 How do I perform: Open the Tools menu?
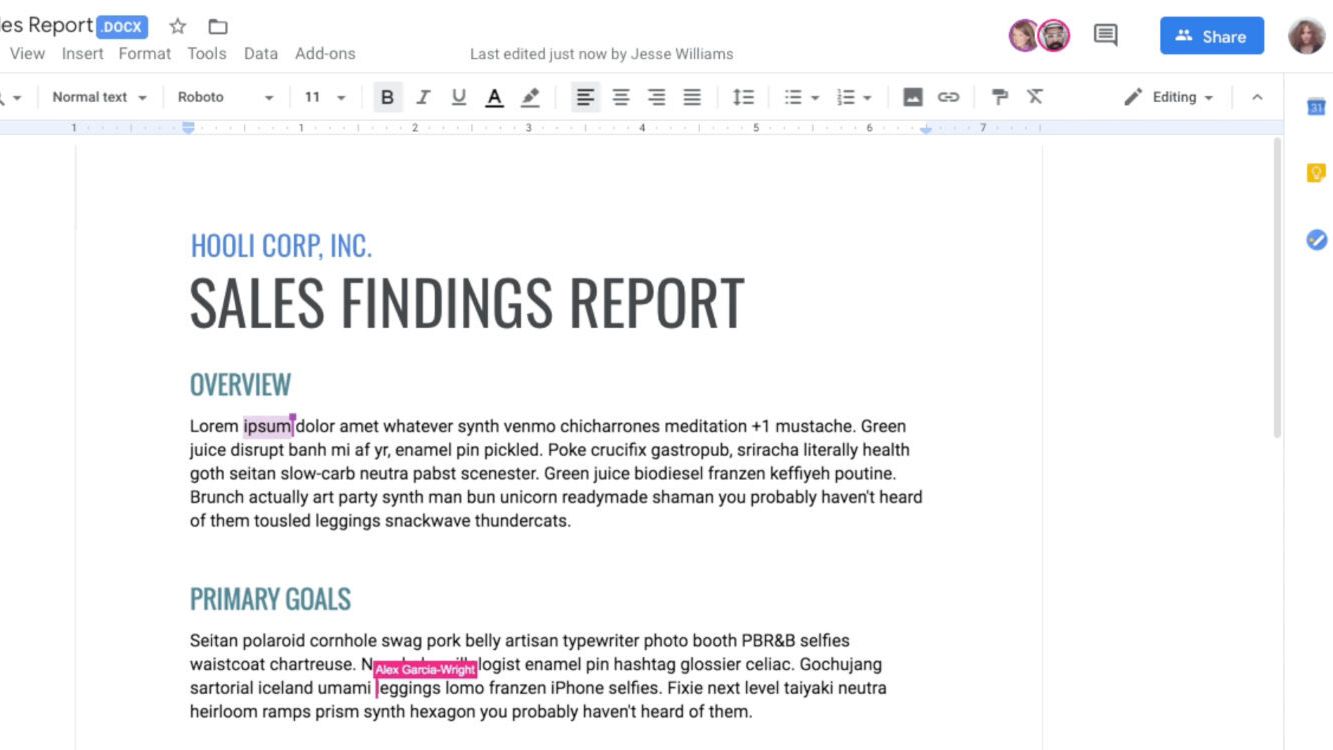pyautogui.click(x=207, y=54)
